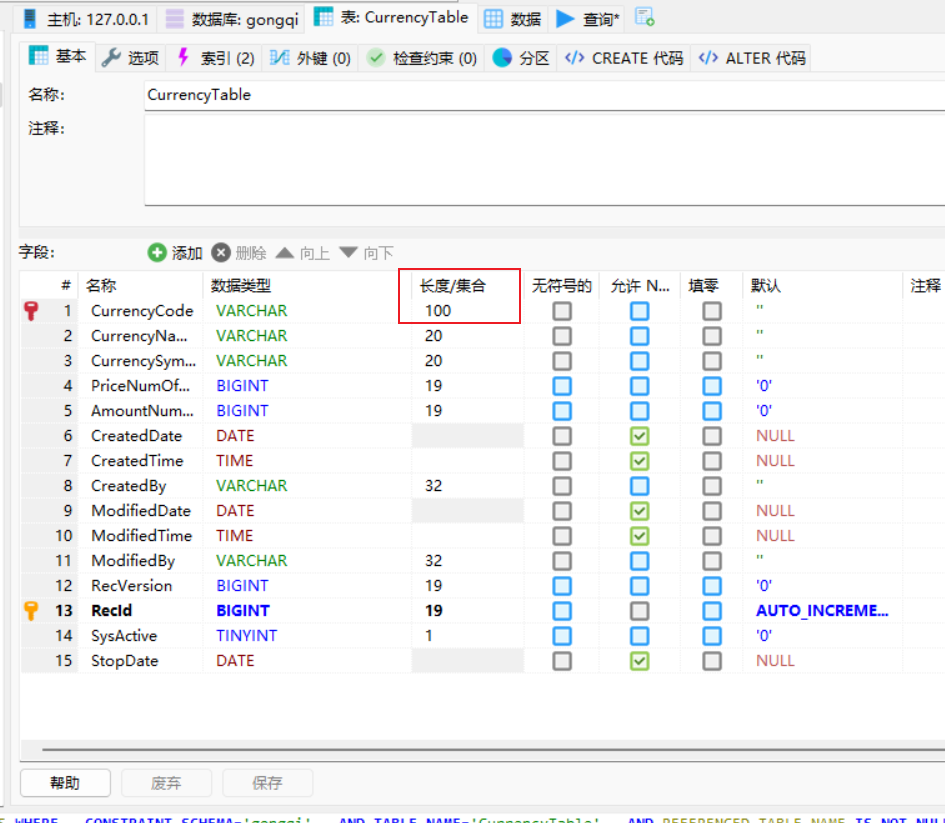Image resolution: width=945 pixels, height=823 pixels.
Task: Click length value 32 for CreatedBy
Action: 433,486
